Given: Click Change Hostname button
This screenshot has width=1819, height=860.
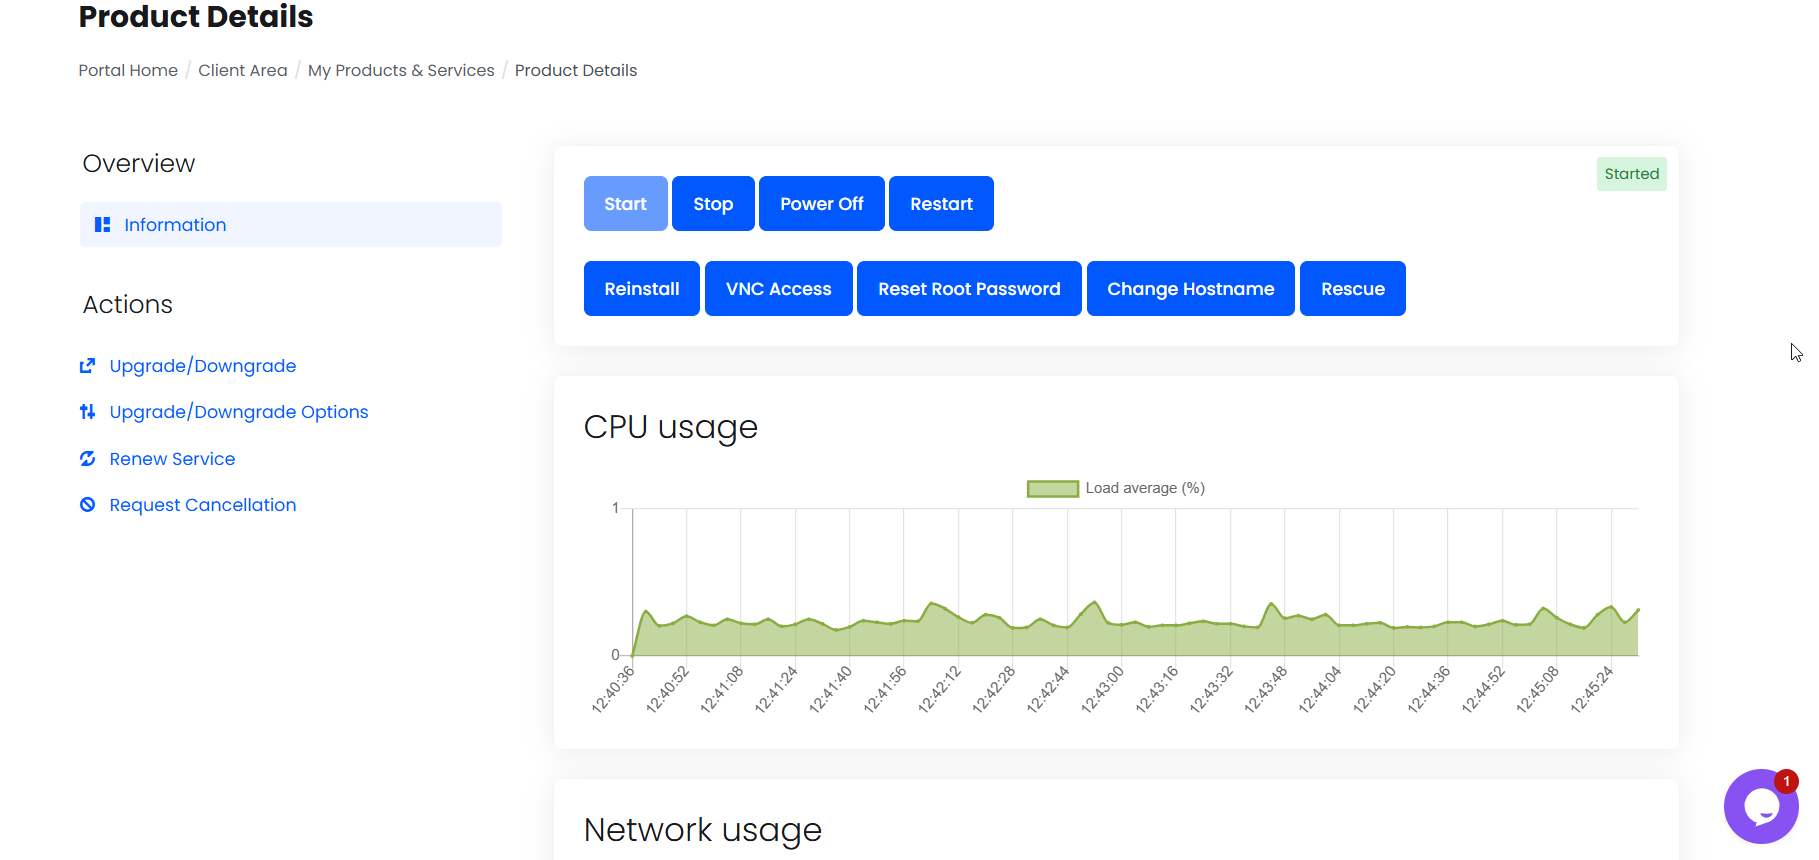Looking at the screenshot, I should click(1190, 288).
